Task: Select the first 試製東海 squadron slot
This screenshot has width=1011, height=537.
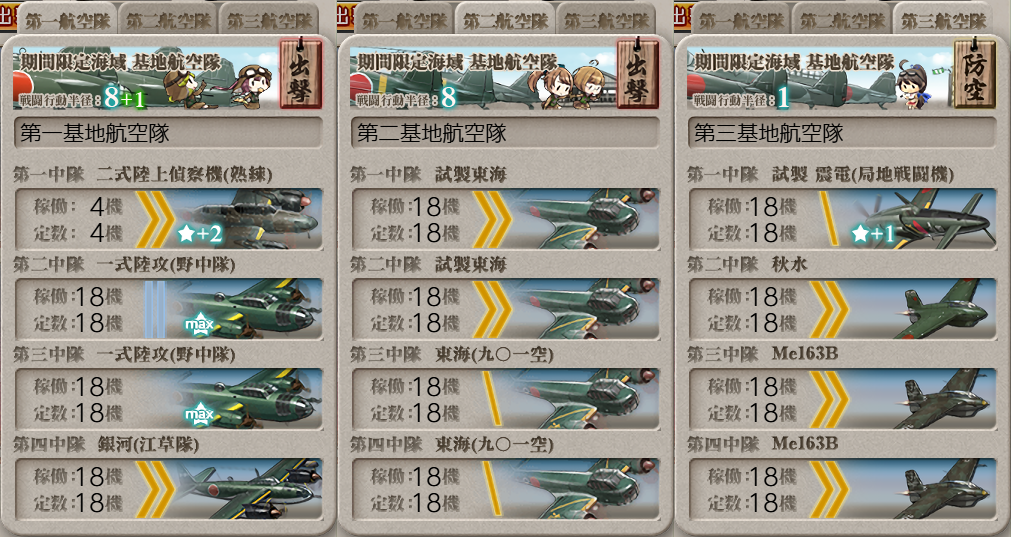Action: [506, 219]
